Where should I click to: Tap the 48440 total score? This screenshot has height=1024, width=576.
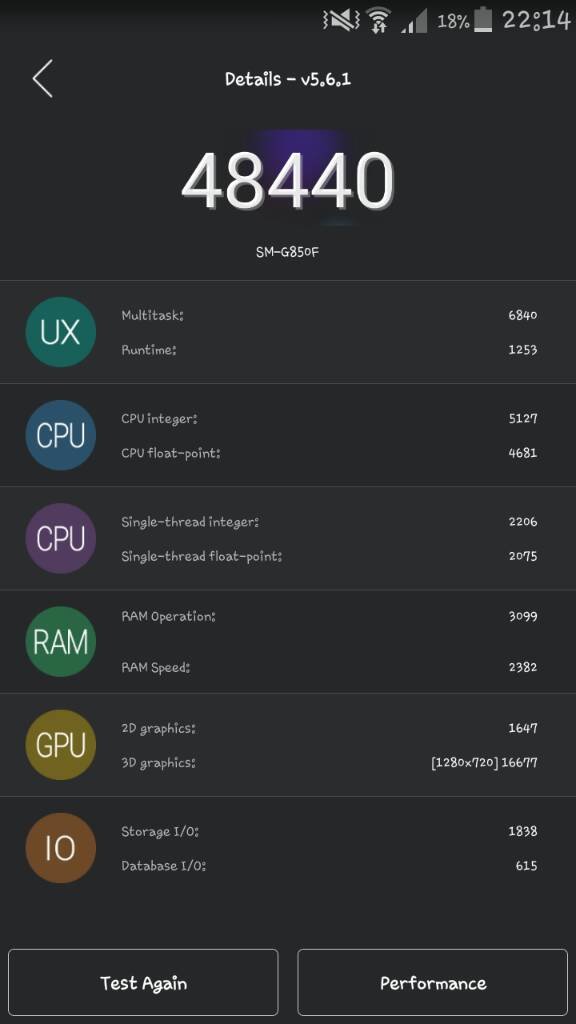click(287, 181)
